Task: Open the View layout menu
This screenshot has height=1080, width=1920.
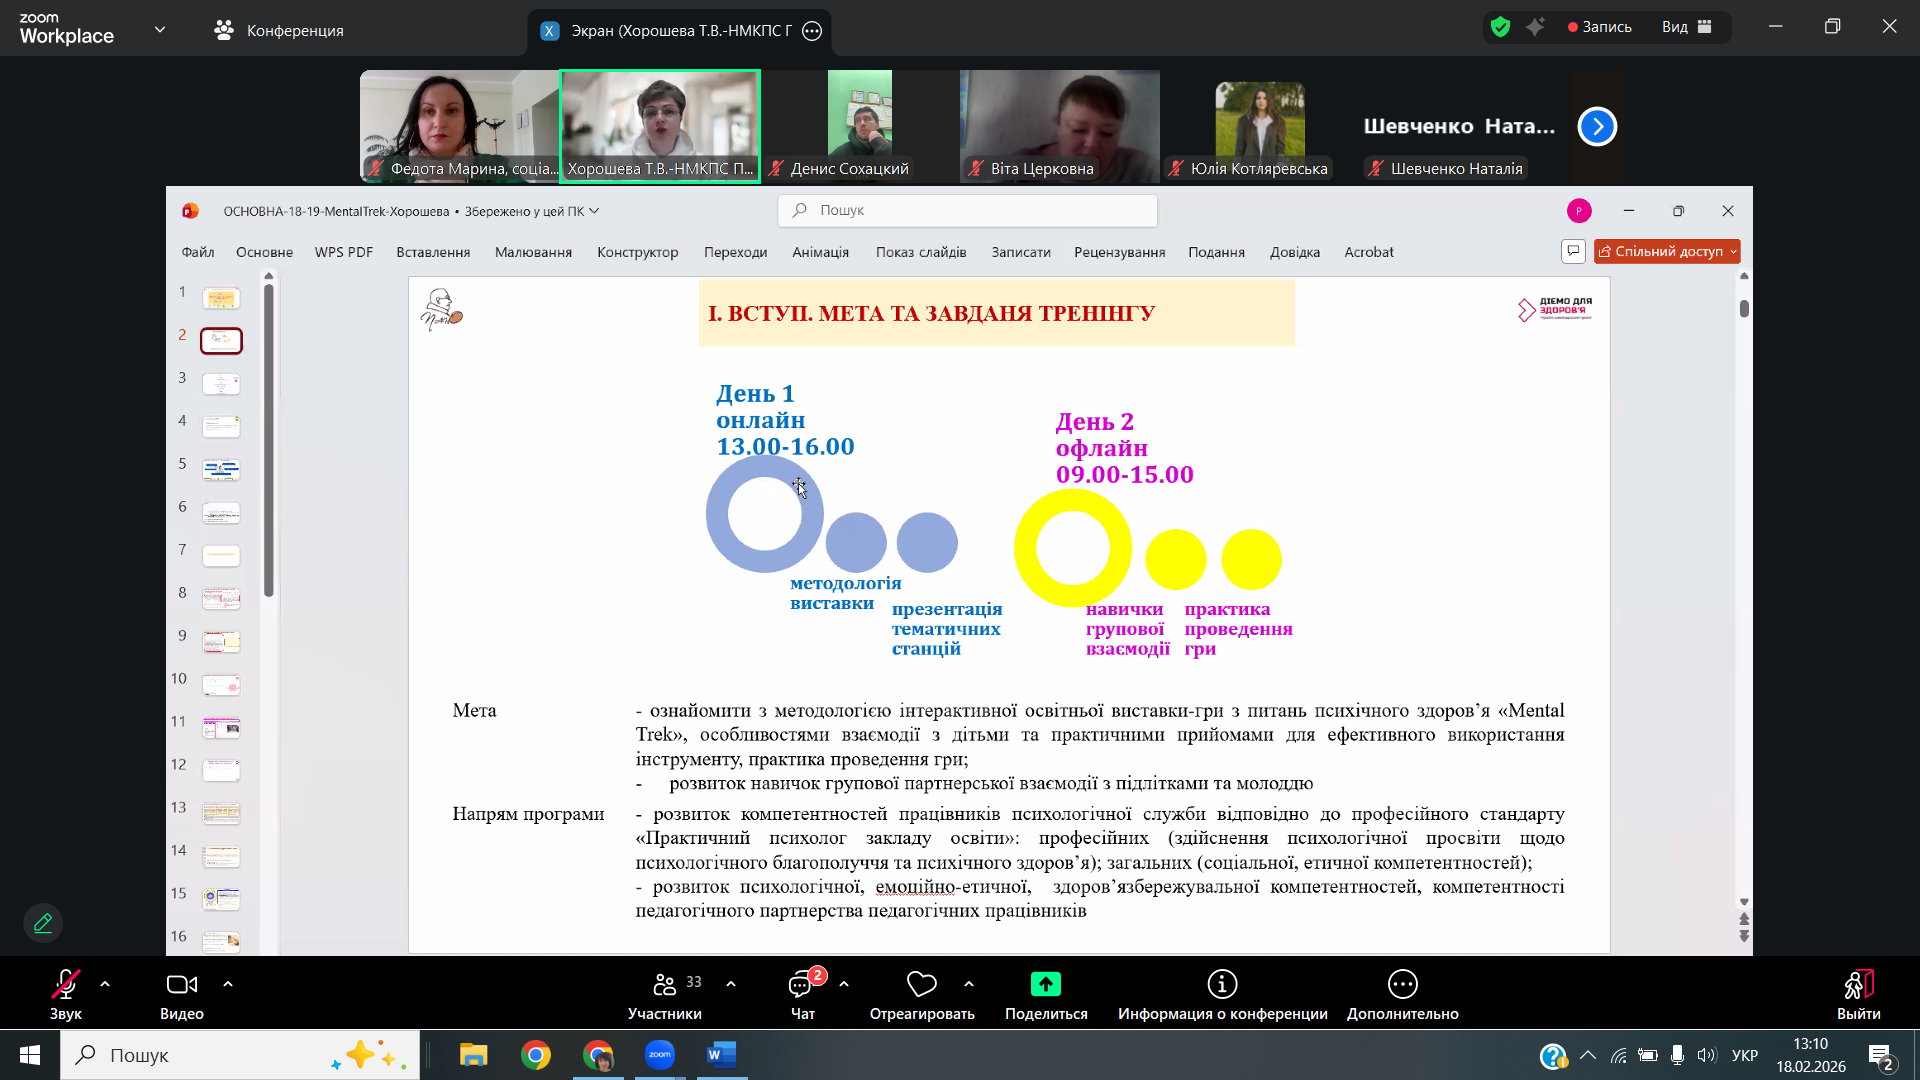Action: [x=1687, y=27]
